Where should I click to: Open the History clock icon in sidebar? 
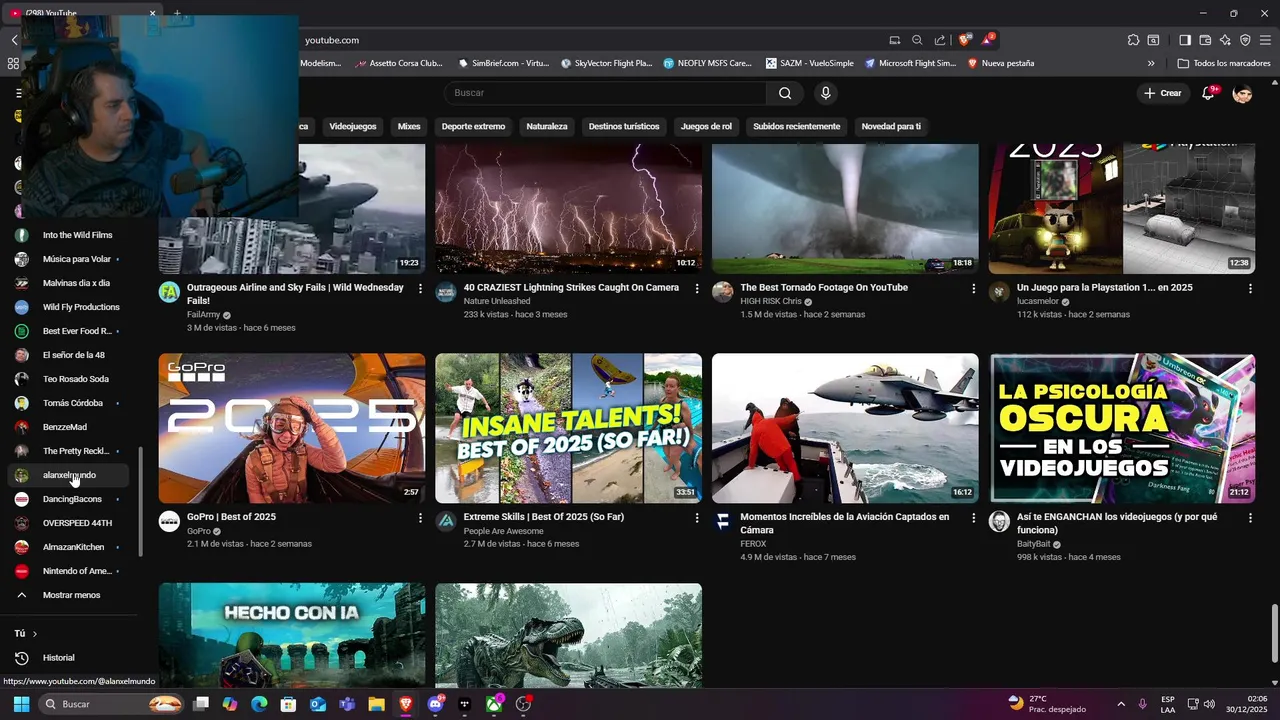[21, 658]
